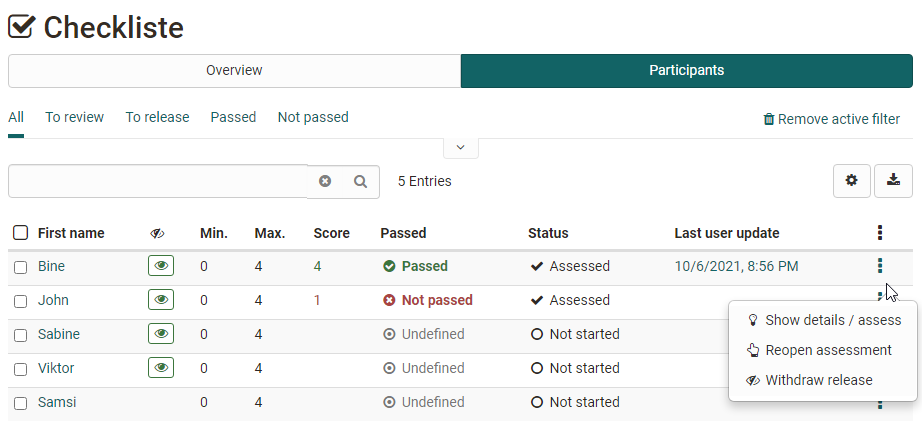The width and height of the screenshot is (922, 428).
Task: Check the checkbox for John
Action: 20,301
